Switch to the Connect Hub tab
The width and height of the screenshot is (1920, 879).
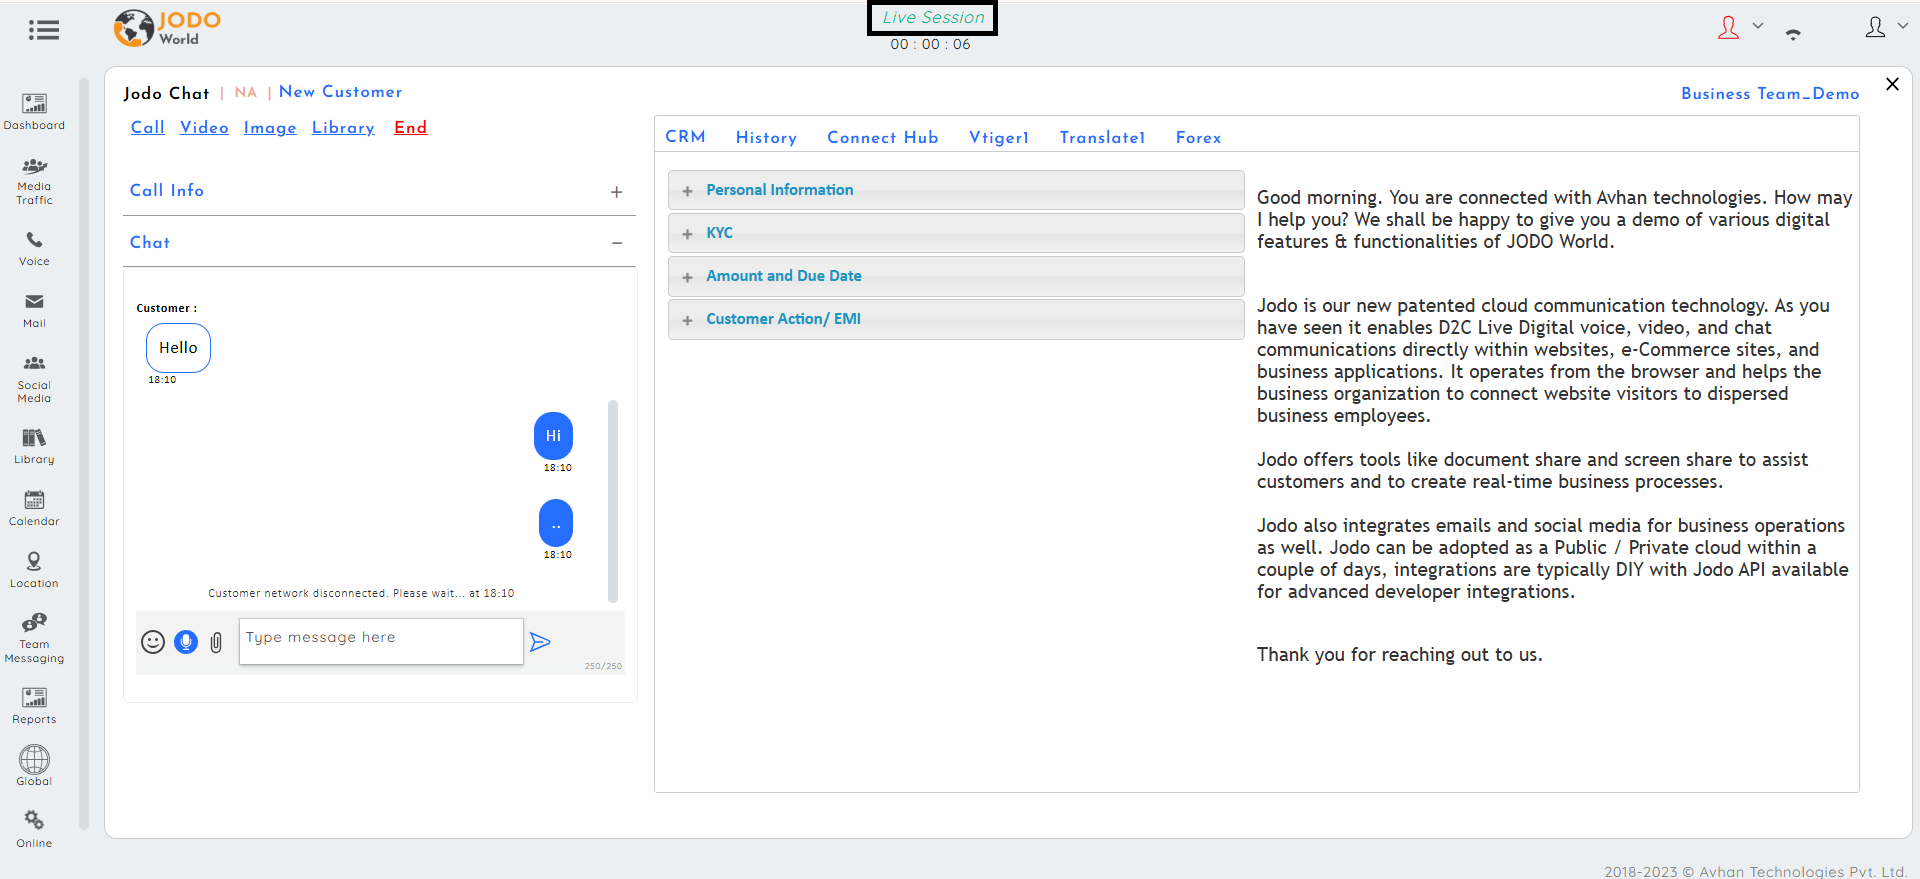pyautogui.click(x=883, y=138)
